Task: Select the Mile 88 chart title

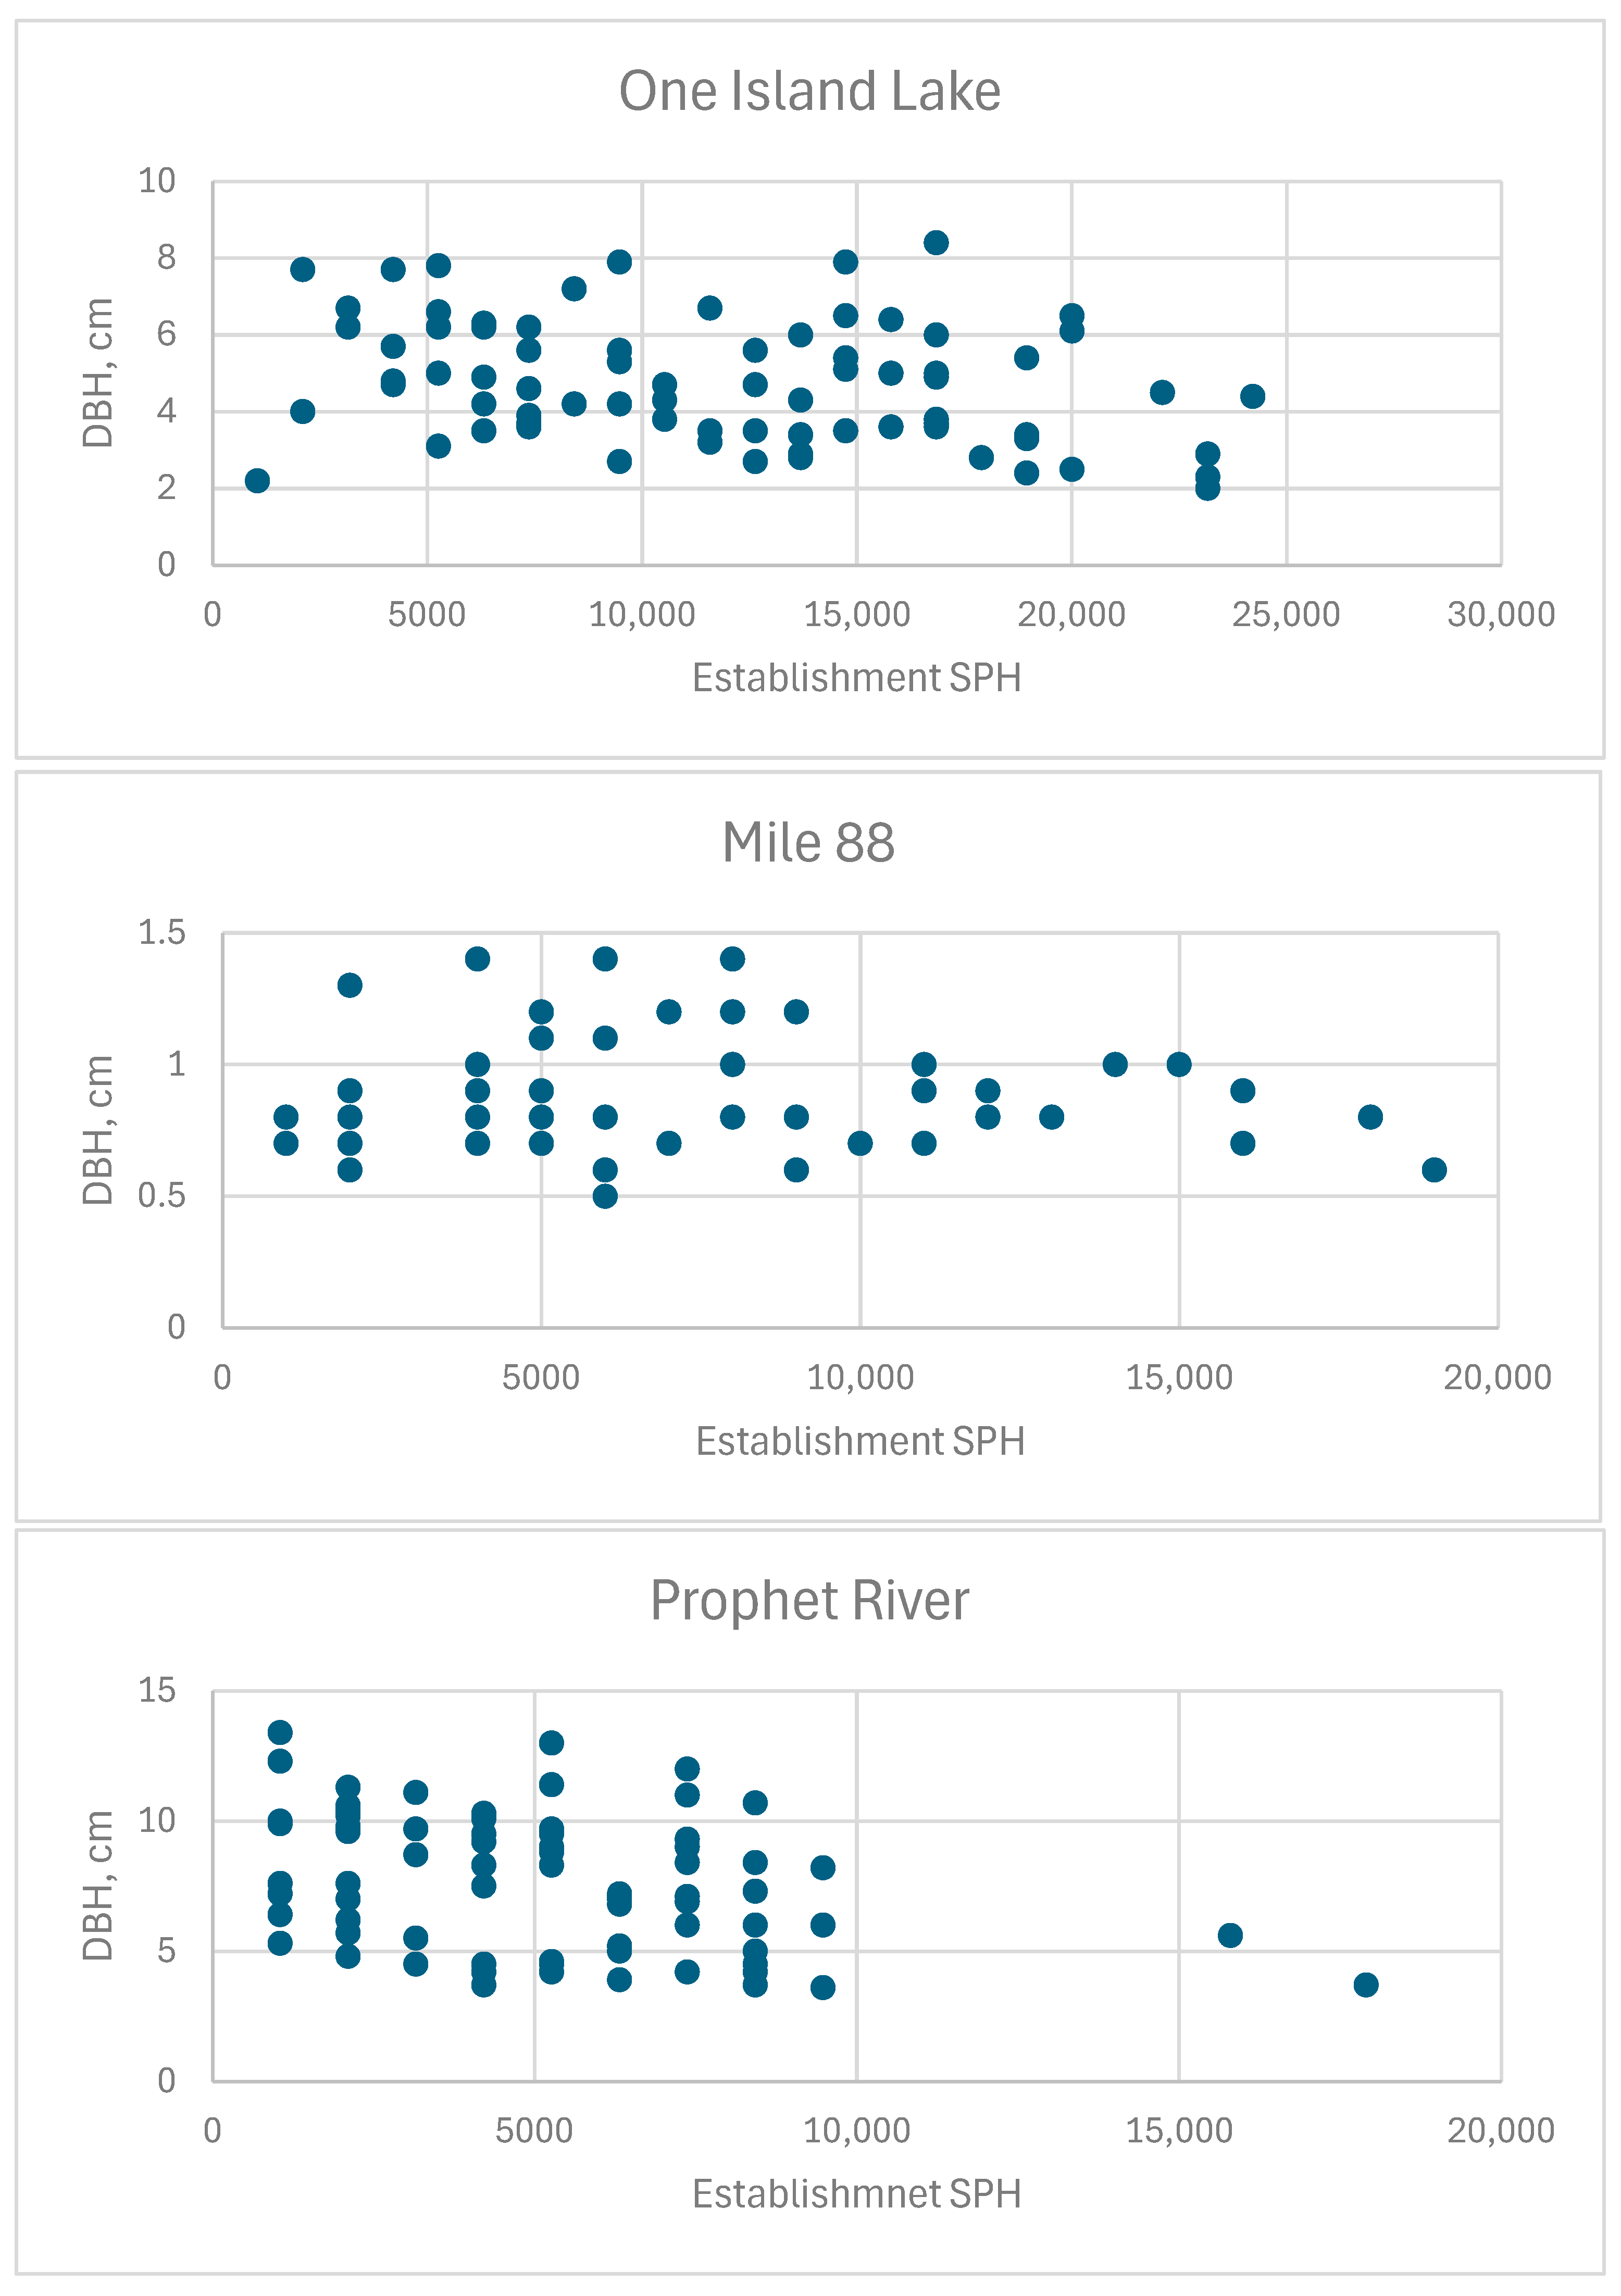Action: [x=808, y=842]
